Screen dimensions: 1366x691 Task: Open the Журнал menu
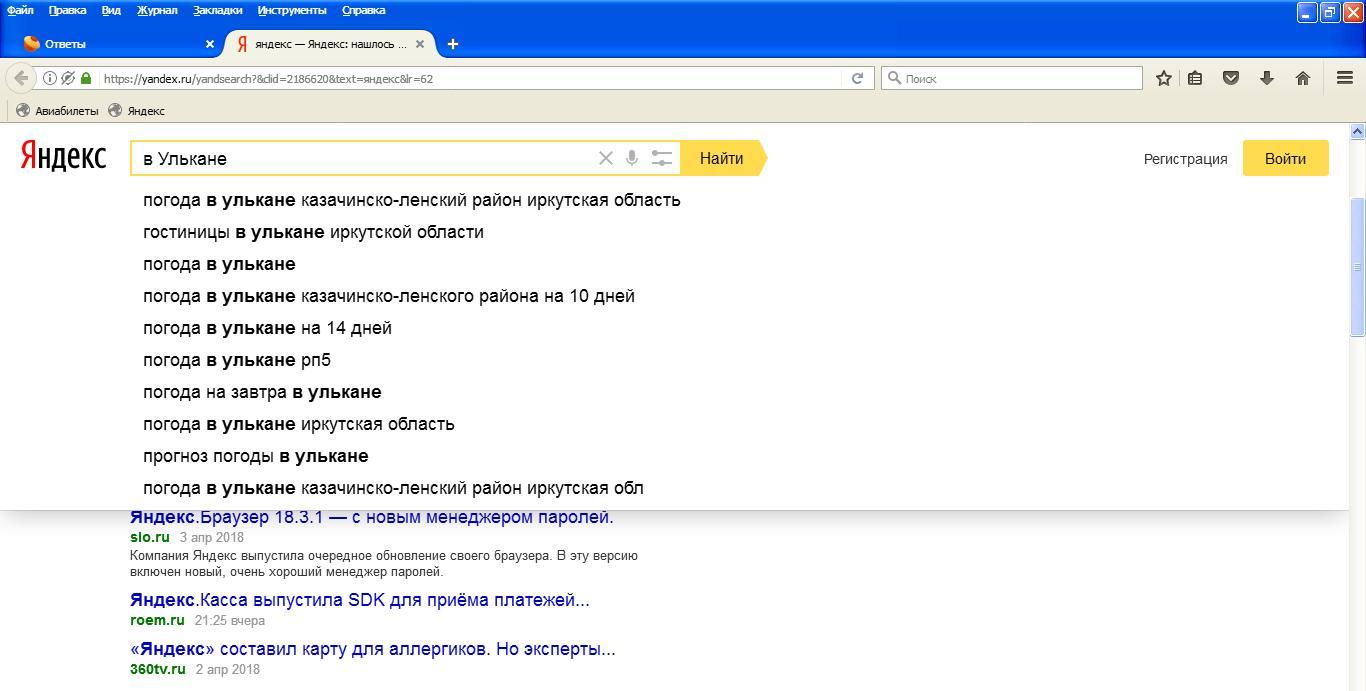click(x=156, y=10)
